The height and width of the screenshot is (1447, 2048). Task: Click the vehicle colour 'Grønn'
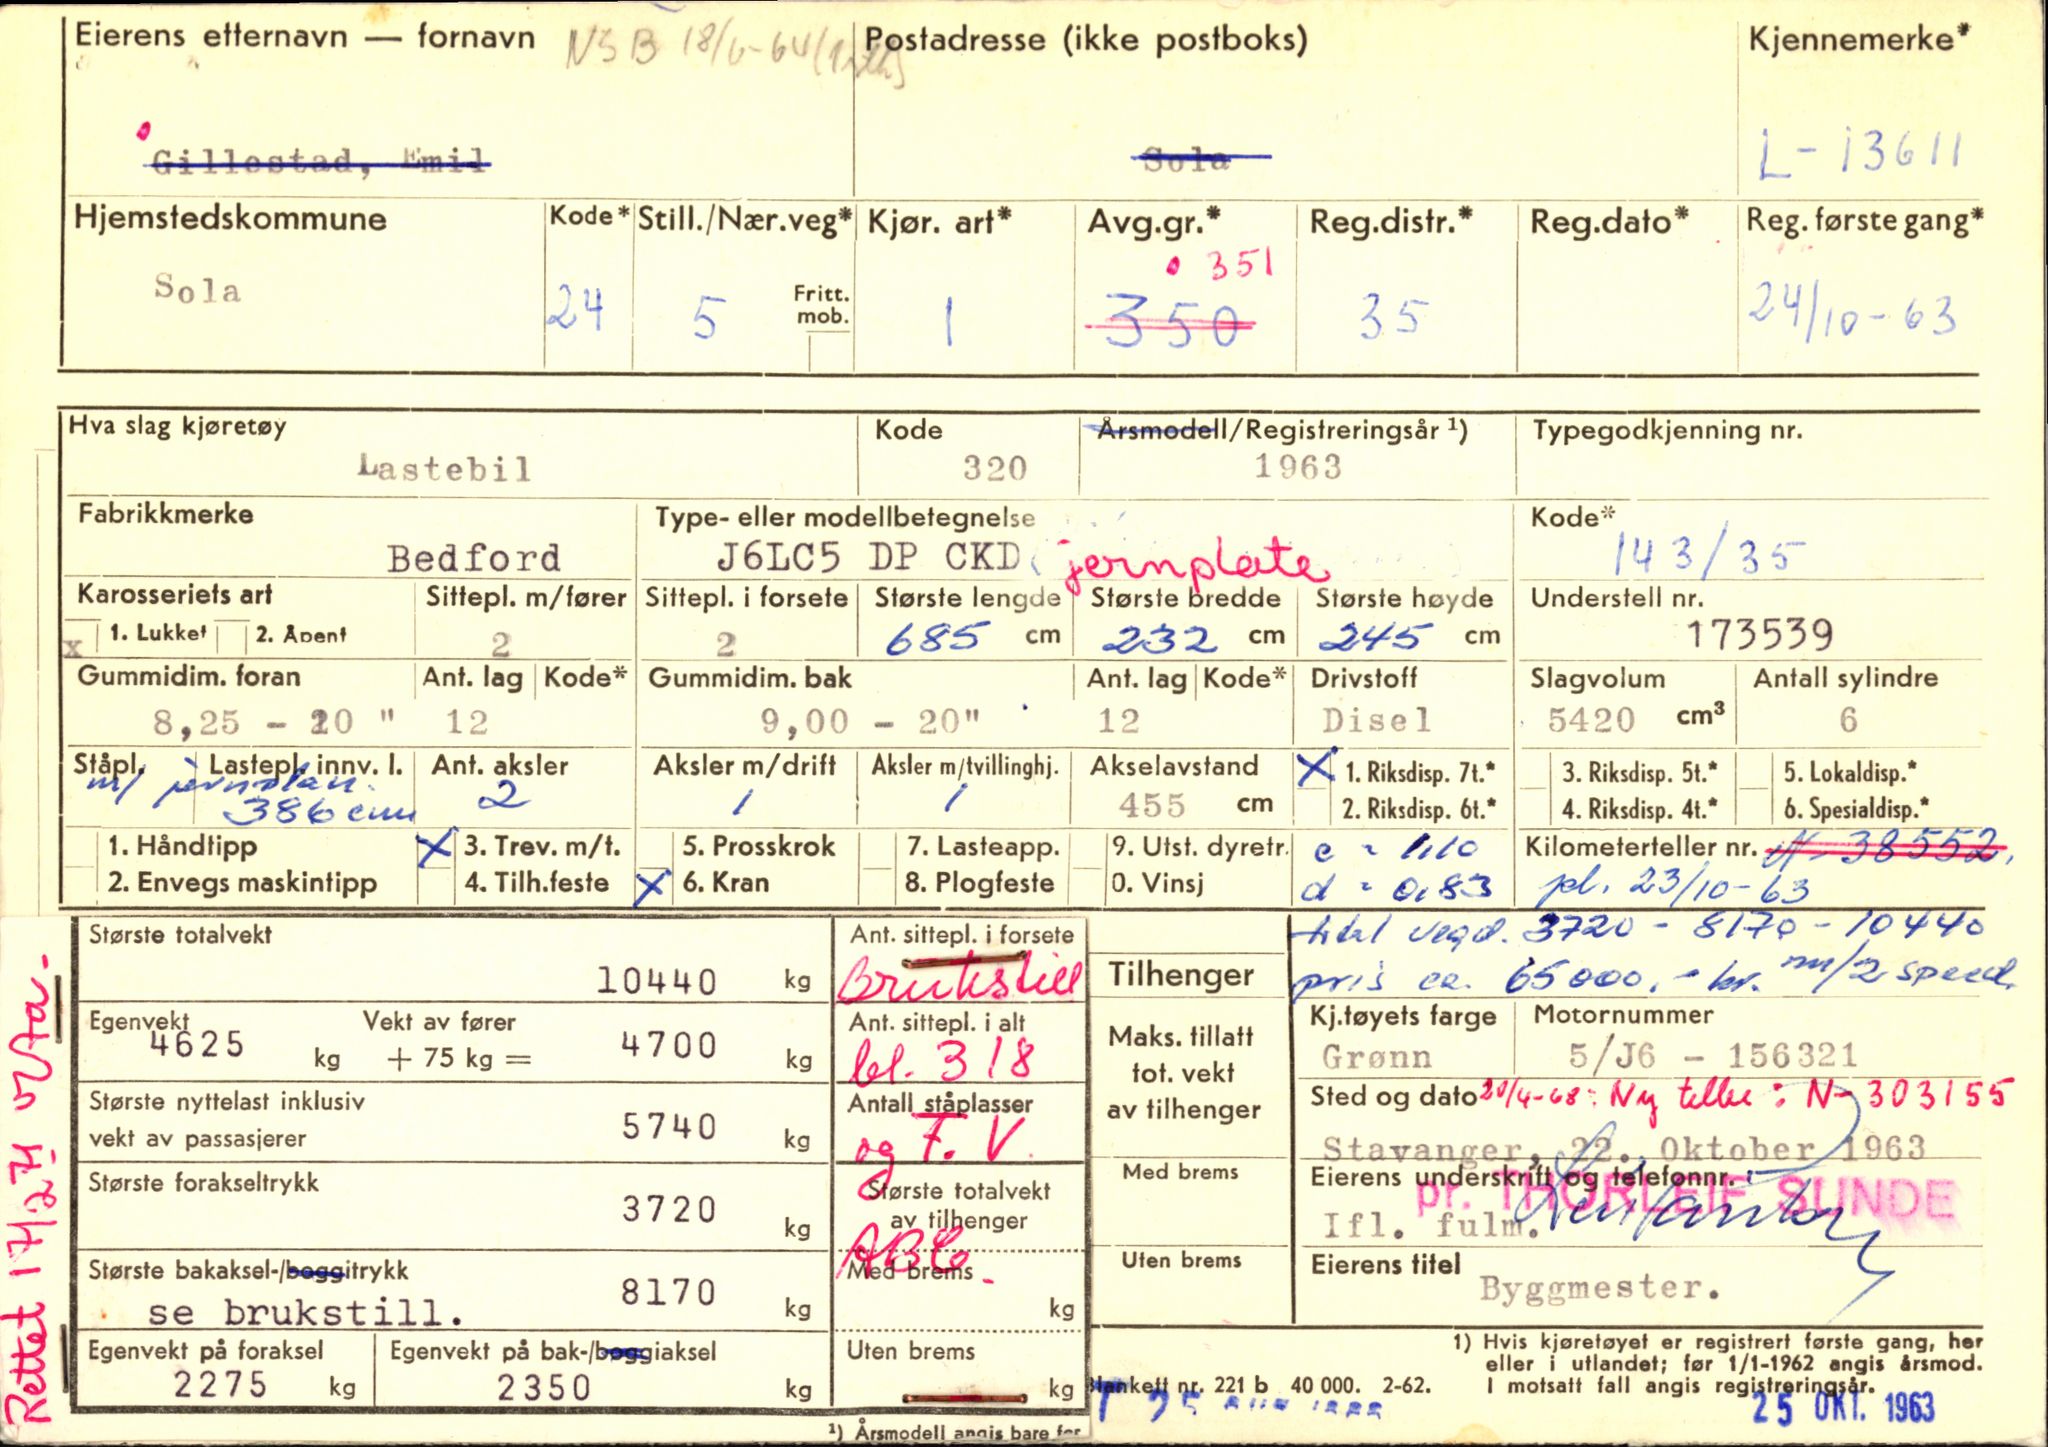(1376, 1056)
